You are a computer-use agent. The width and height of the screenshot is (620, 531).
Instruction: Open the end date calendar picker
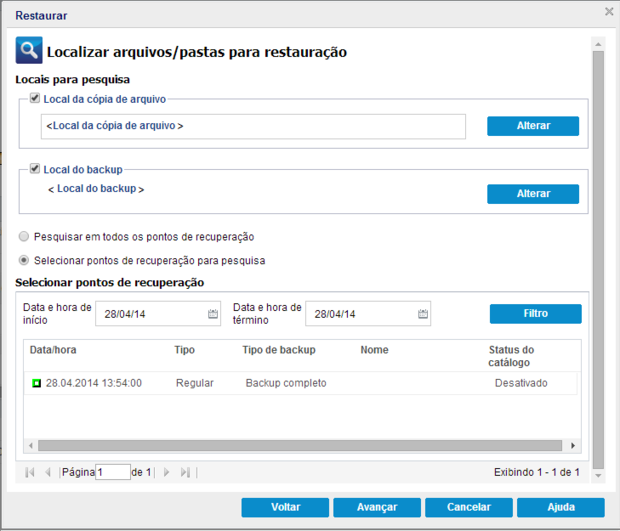coord(423,314)
